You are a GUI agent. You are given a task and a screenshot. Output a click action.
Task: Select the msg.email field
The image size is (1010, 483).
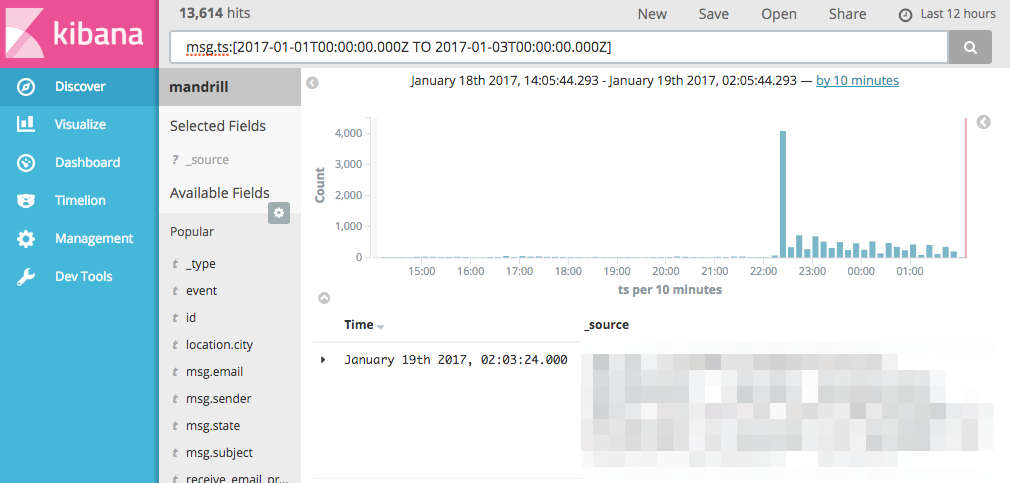(x=214, y=372)
